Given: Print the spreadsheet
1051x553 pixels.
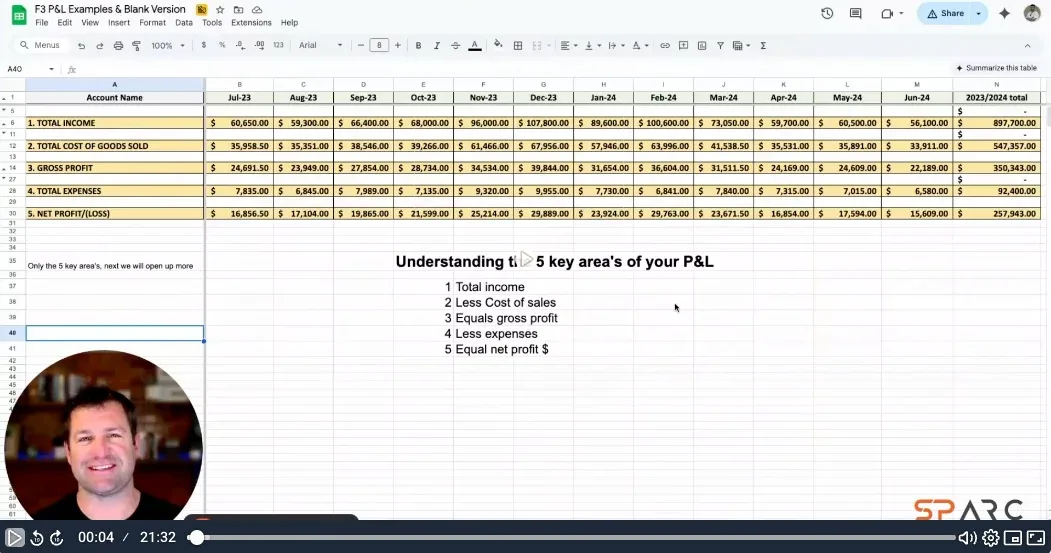Looking at the screenshot, I should (x=118, y=46).
